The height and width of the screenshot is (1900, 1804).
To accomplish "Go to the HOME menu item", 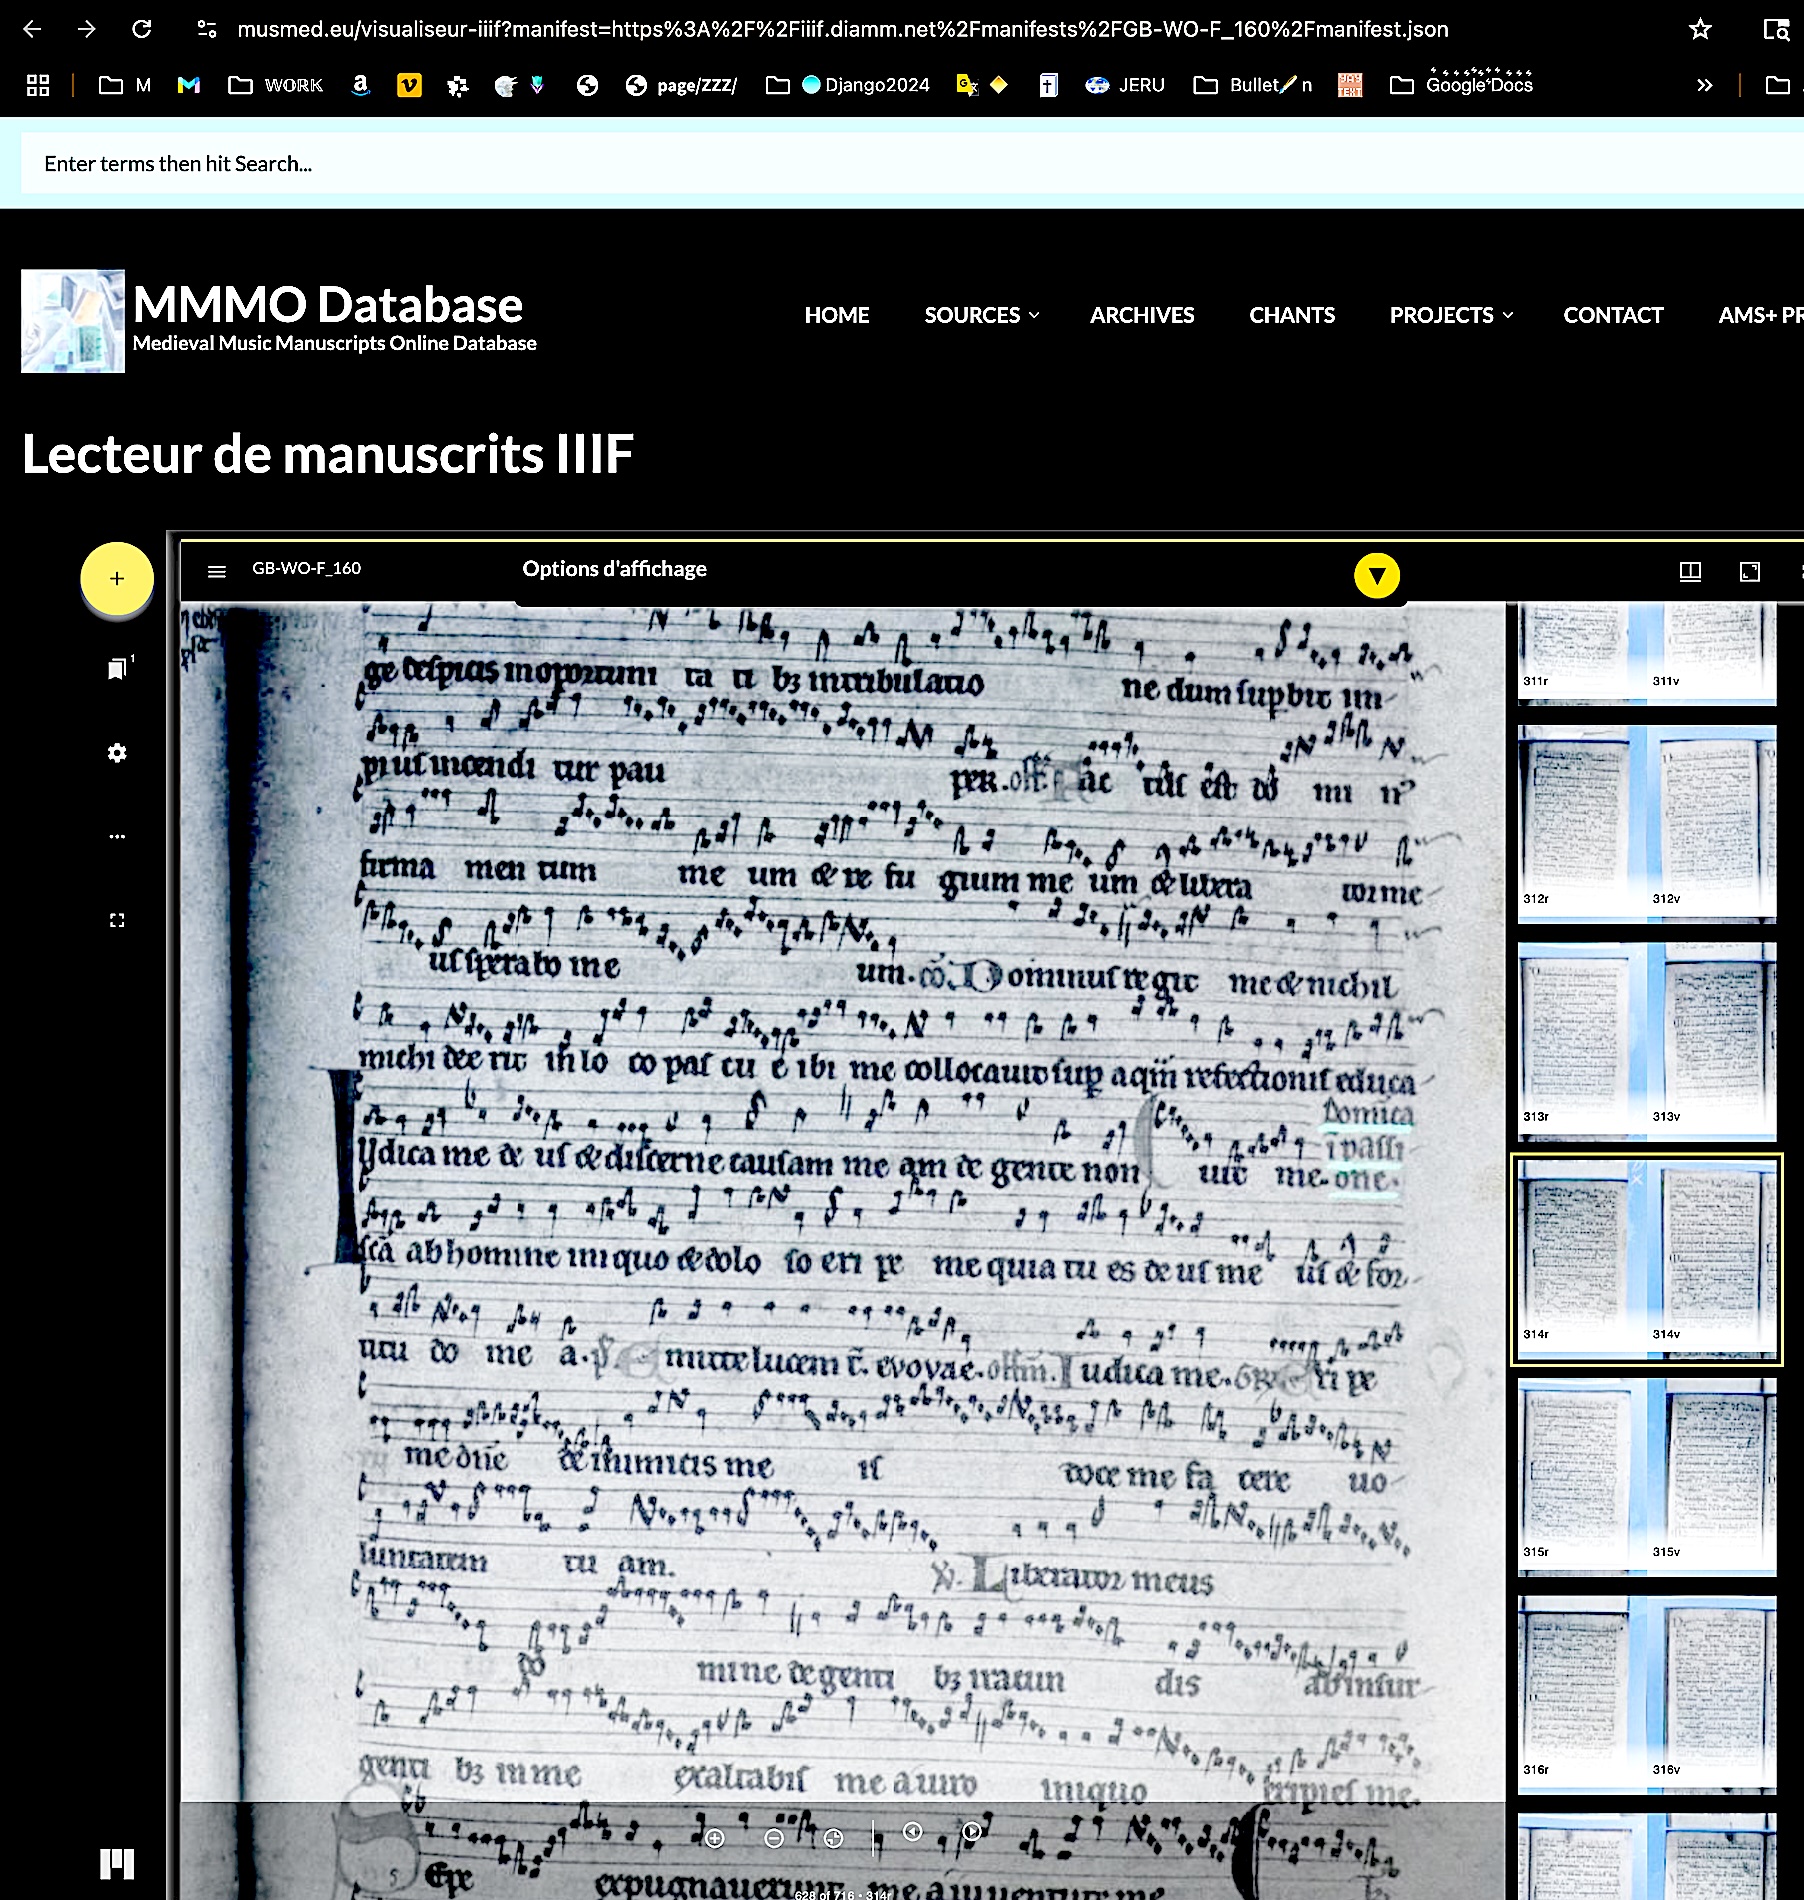I will (x=837, y=315).
